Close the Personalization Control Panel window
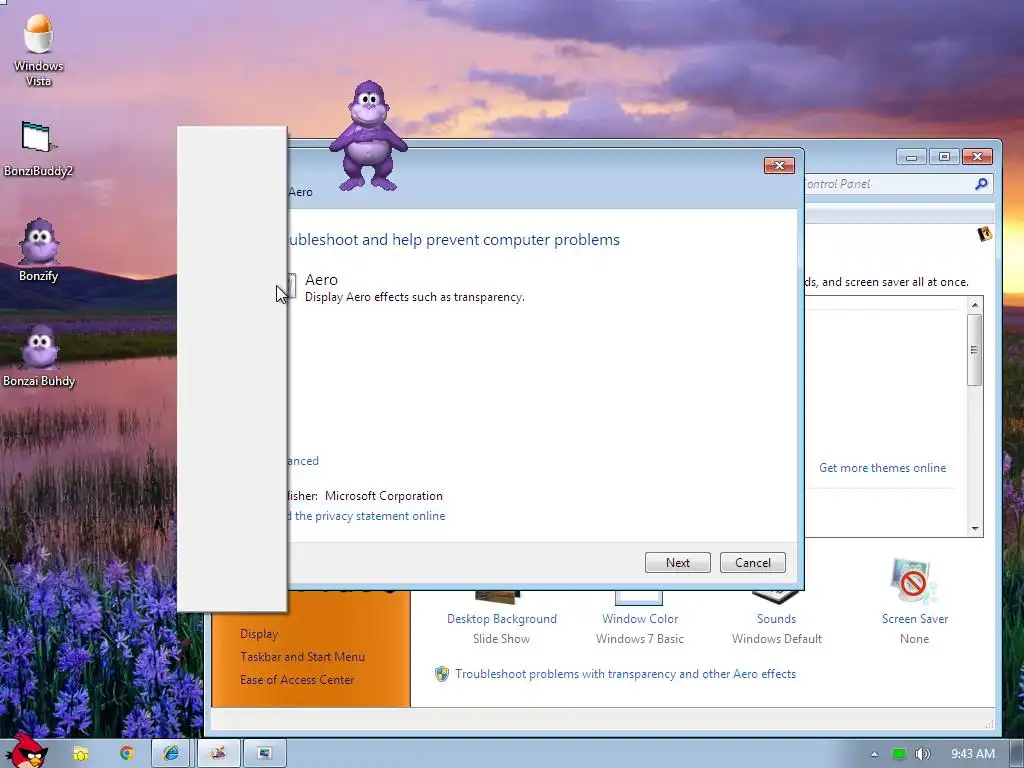This screenshot has width=1024, height=768. (978, 157)
